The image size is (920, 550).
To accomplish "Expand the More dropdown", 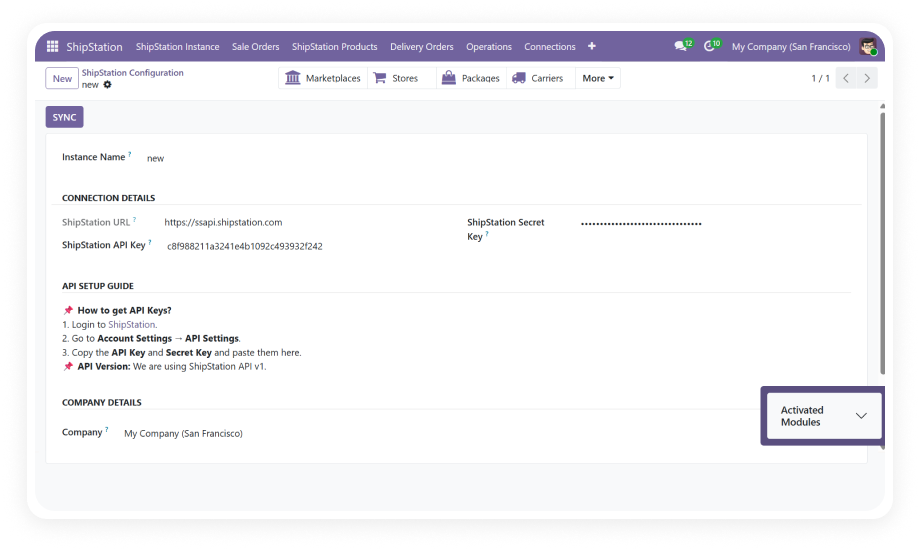I will coord(597,78).
